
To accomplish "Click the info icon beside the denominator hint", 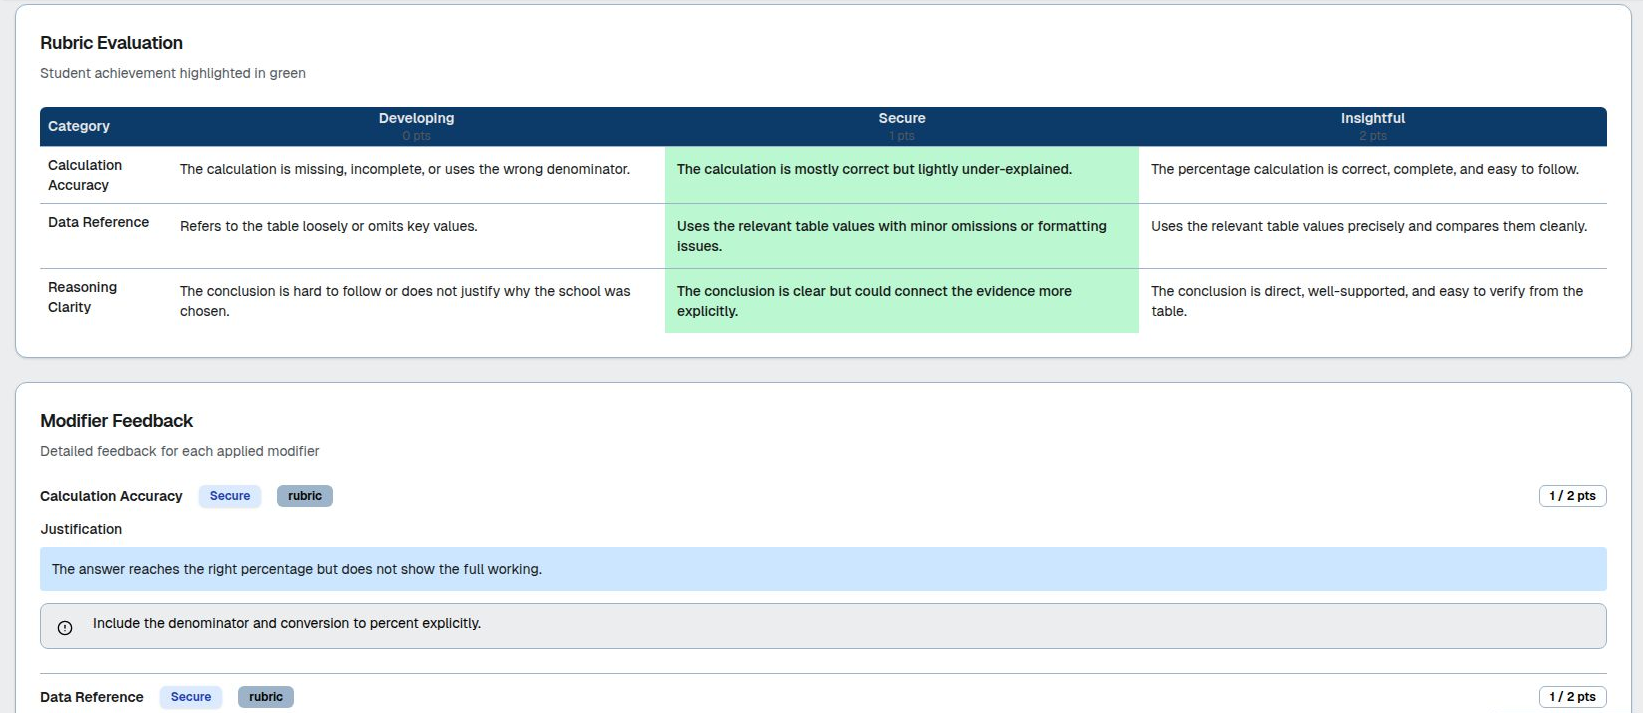I will (65, 628).
